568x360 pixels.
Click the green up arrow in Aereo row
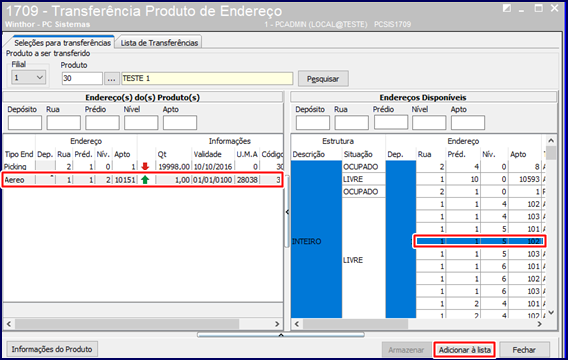tap(145, 180)
